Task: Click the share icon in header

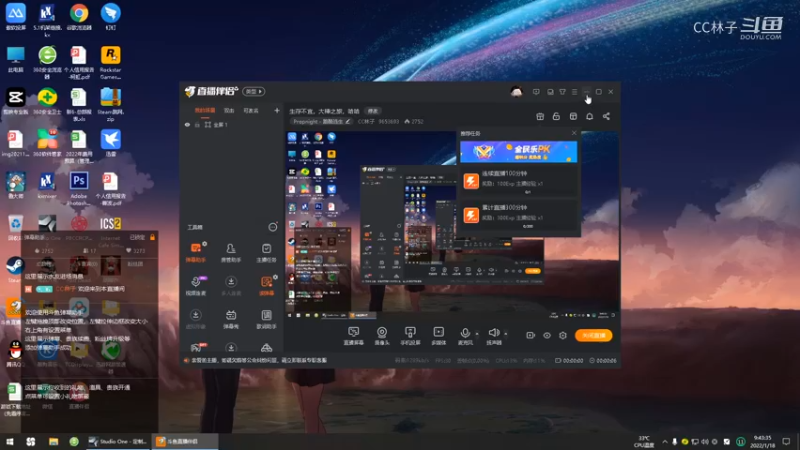Action: click(x=606, y=116)
